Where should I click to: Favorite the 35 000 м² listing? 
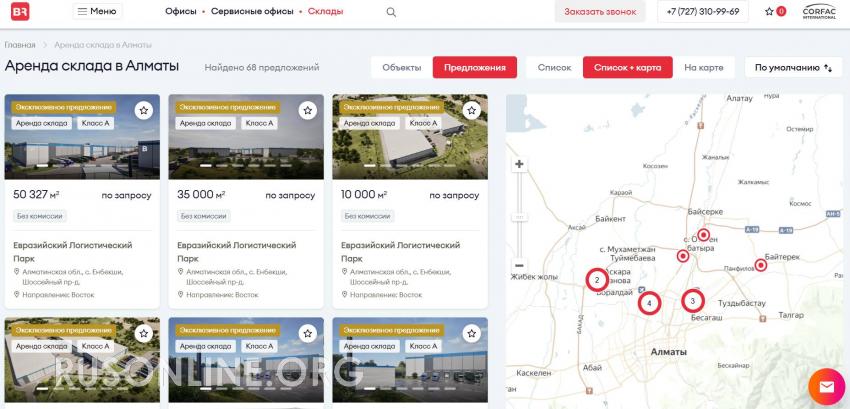point(308,111)
